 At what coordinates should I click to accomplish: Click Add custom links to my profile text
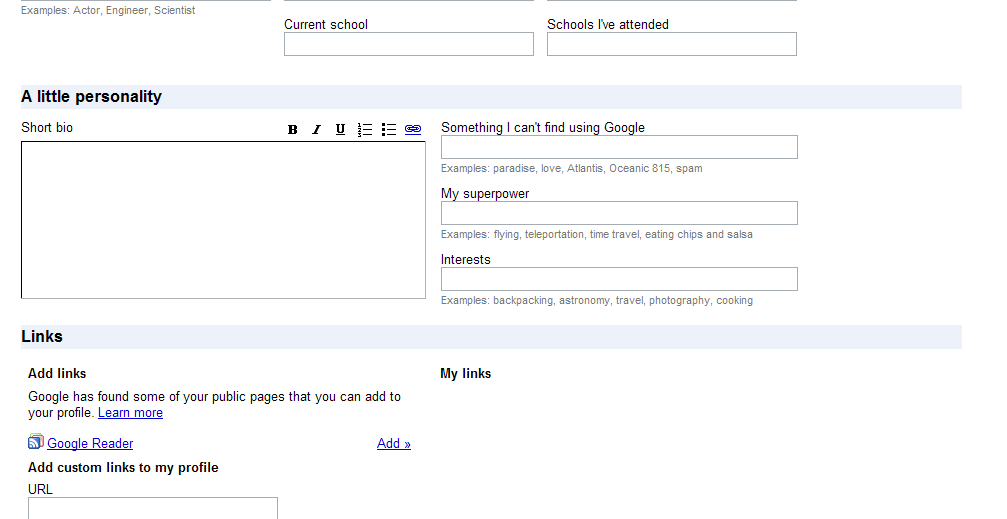click(123, 468)
